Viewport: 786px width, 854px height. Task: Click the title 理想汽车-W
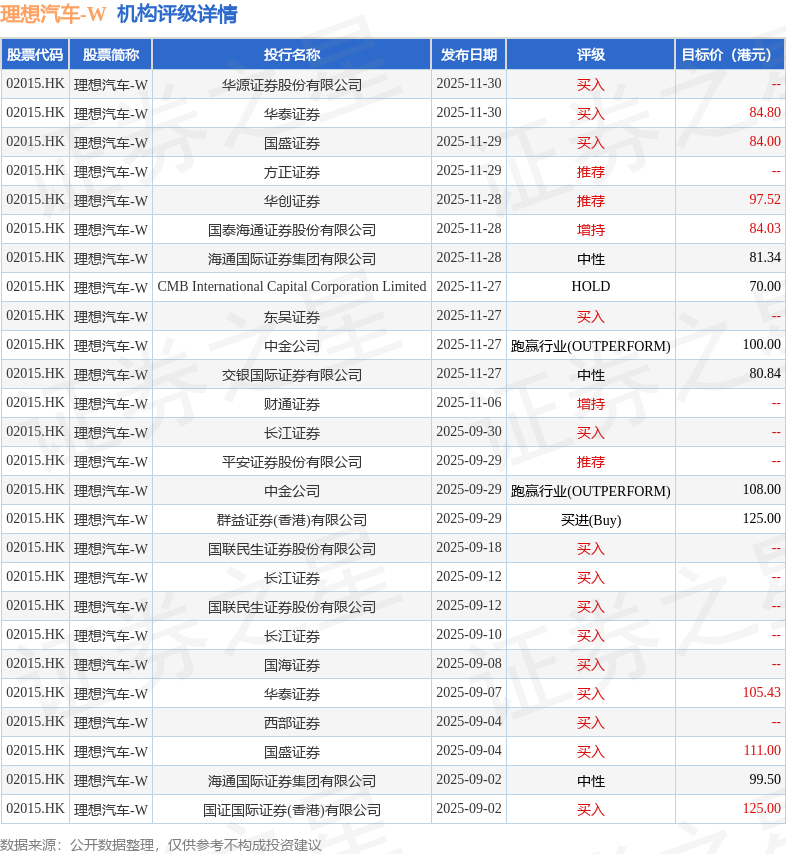tap(53, 14)
